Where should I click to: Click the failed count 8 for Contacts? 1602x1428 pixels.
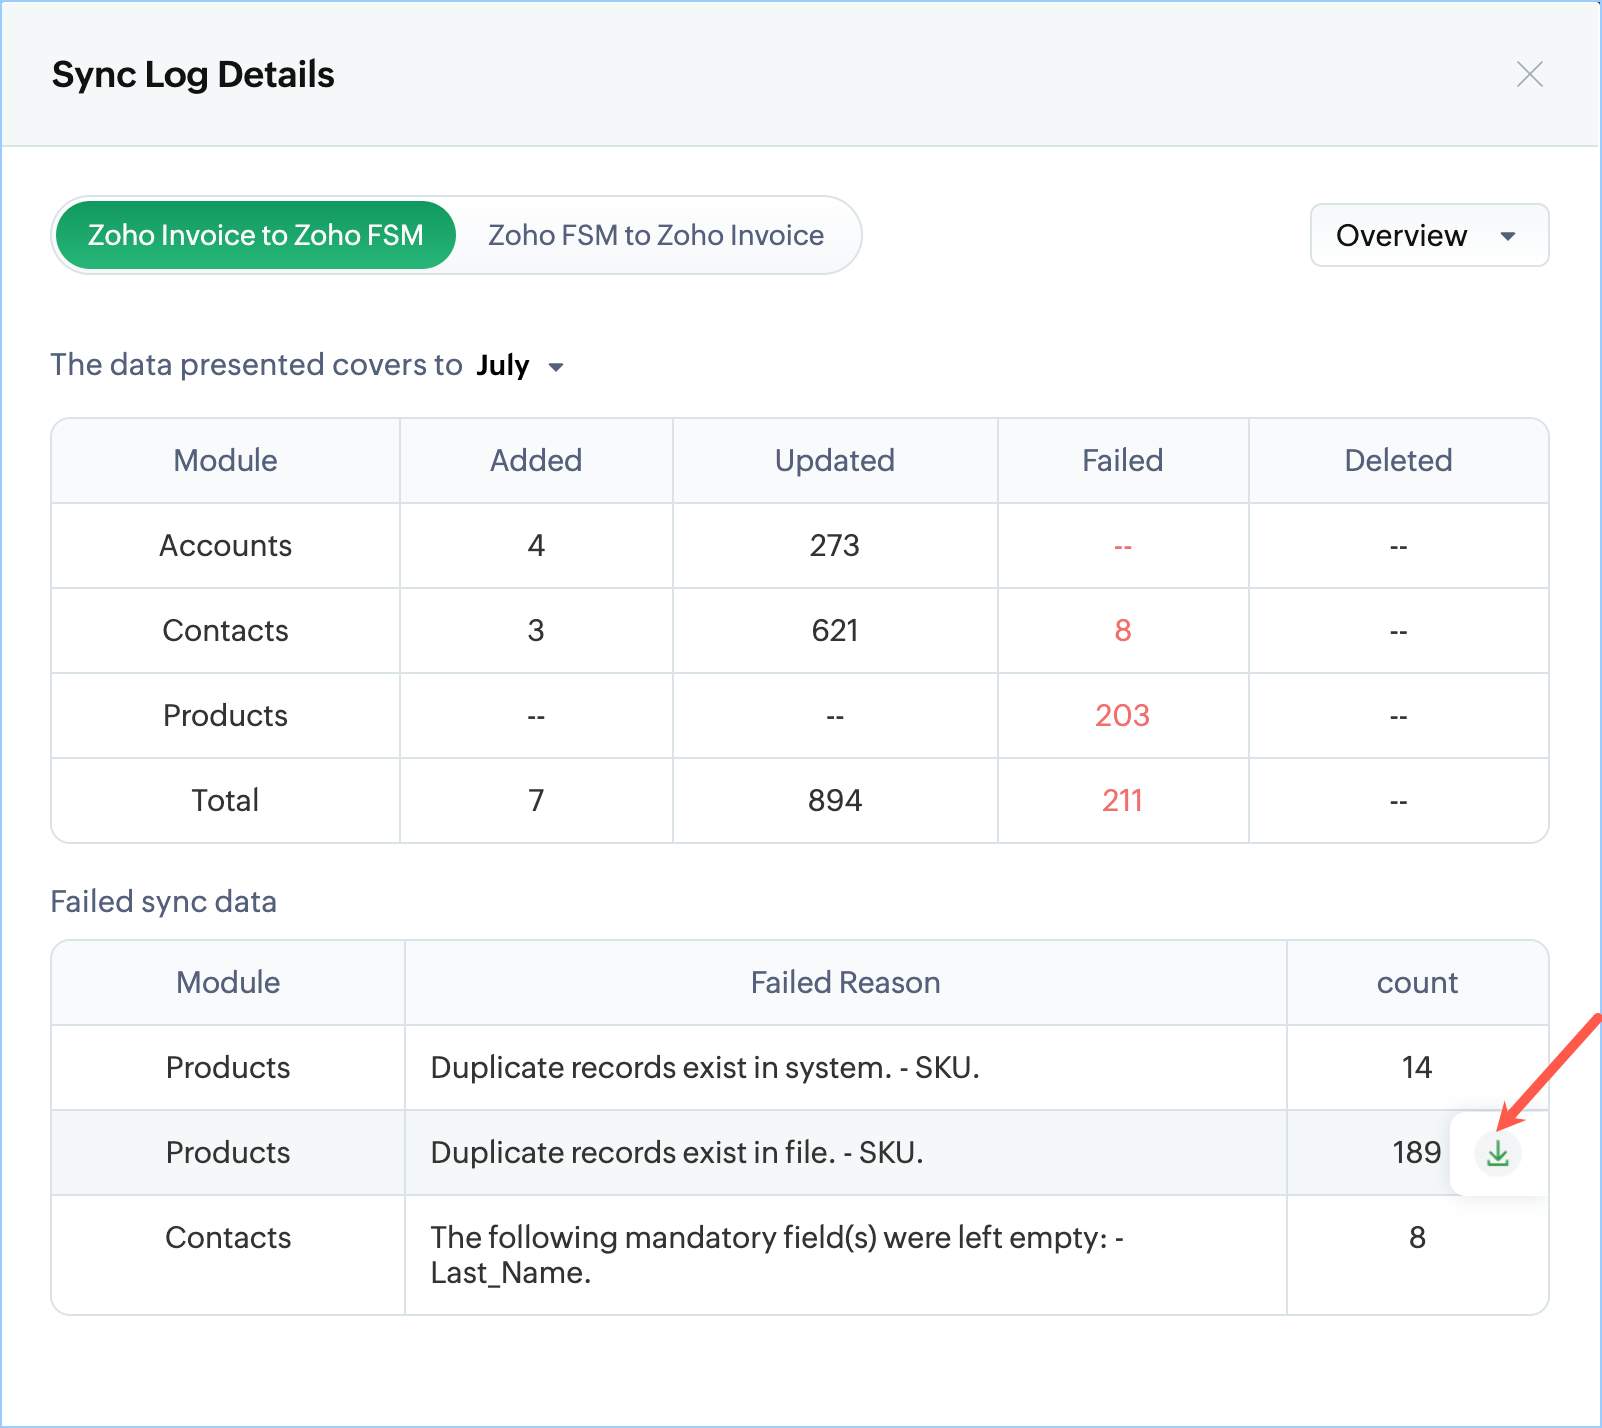[1122, 630]
